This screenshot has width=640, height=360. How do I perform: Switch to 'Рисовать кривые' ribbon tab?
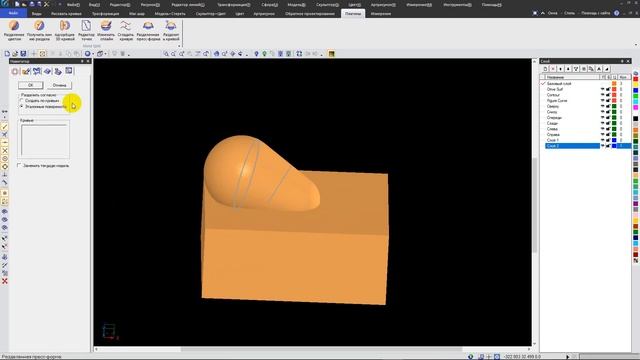(x=66, y=13)
